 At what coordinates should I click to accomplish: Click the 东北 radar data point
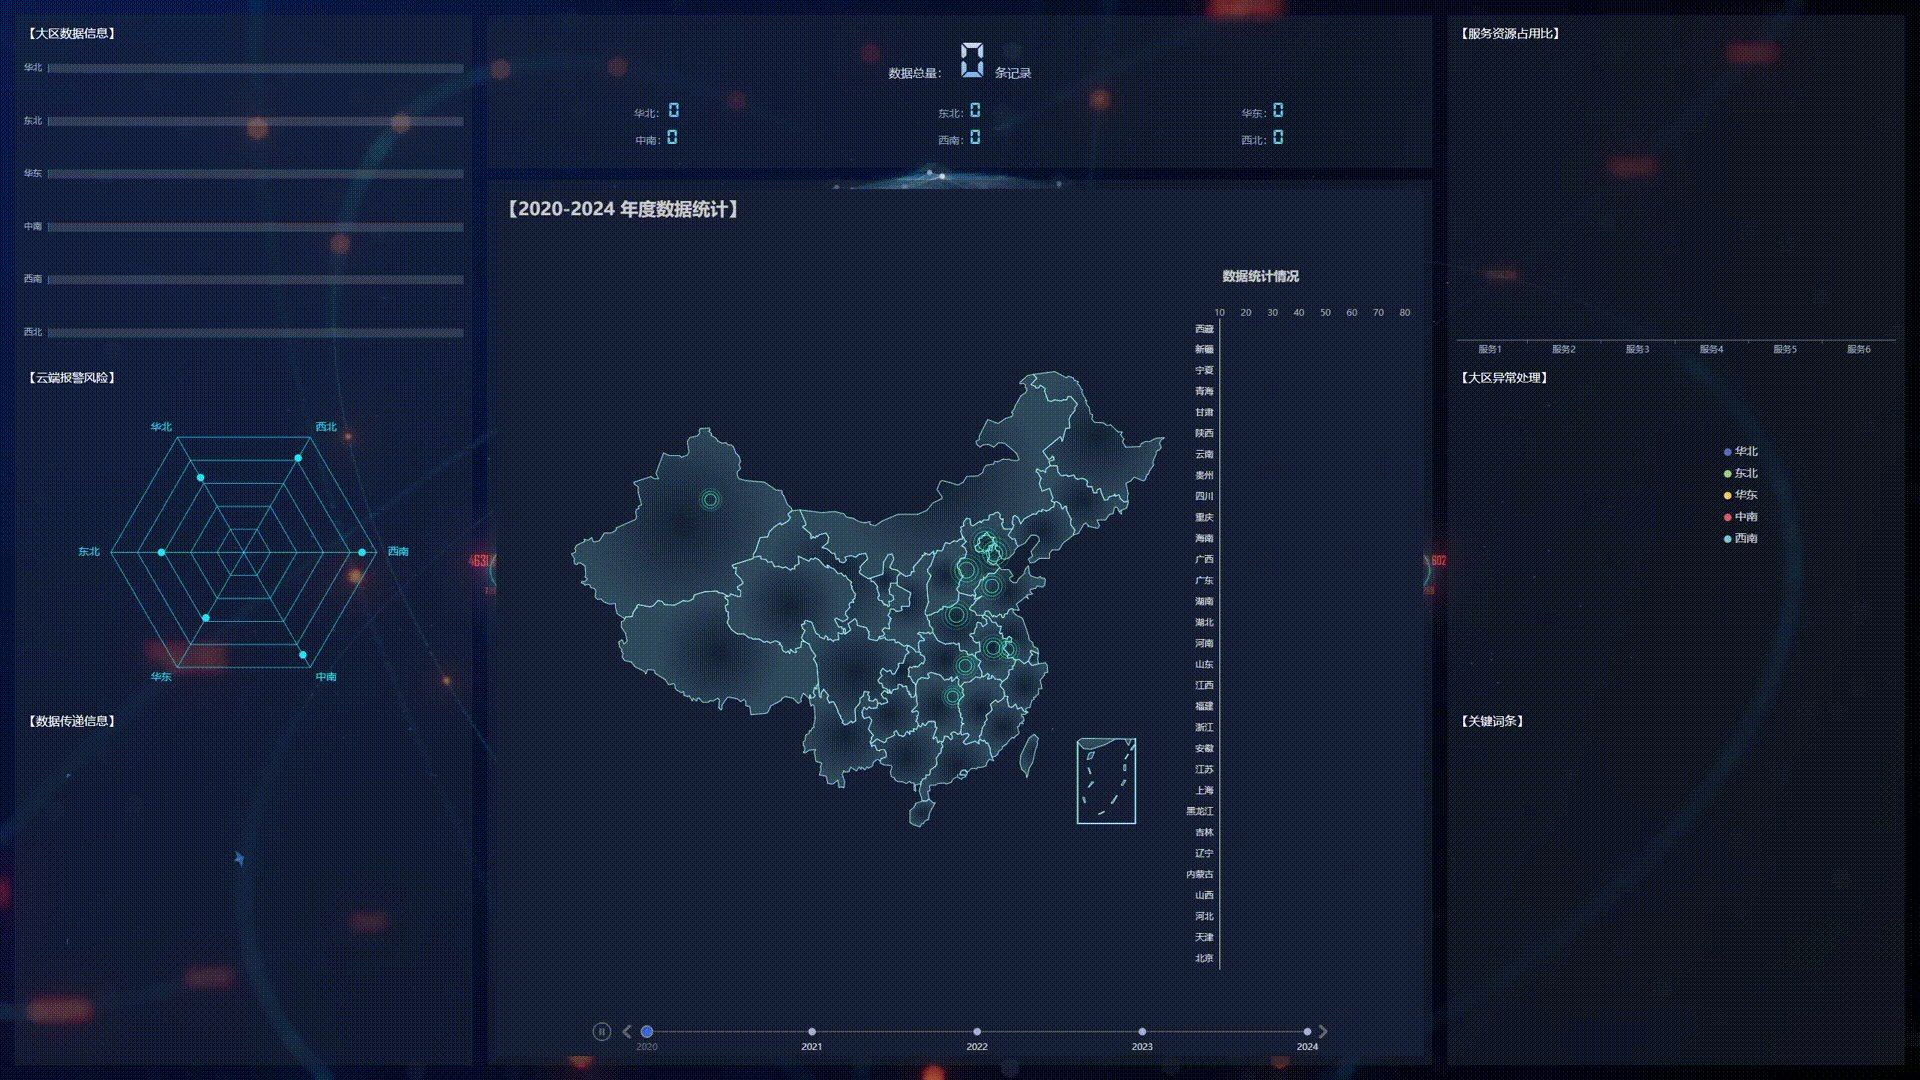click(x=161, y=552)
